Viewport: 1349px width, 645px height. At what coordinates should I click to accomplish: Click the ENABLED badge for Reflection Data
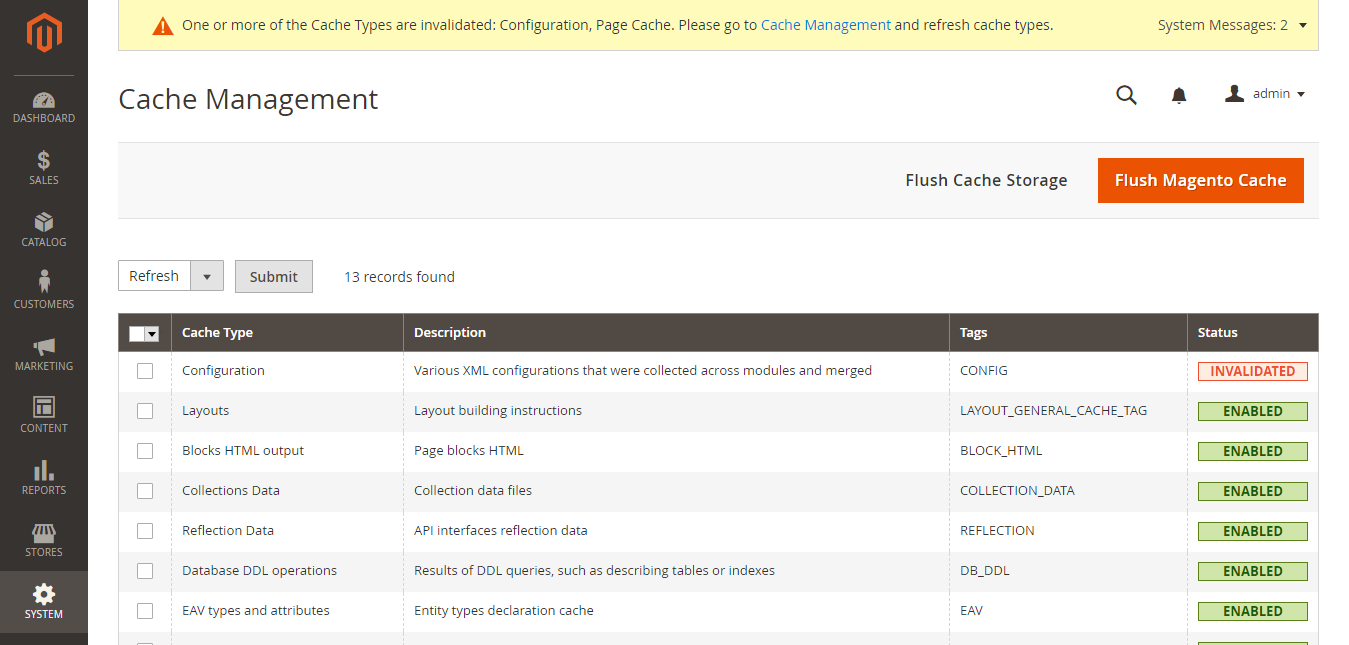click(1253, 531)
